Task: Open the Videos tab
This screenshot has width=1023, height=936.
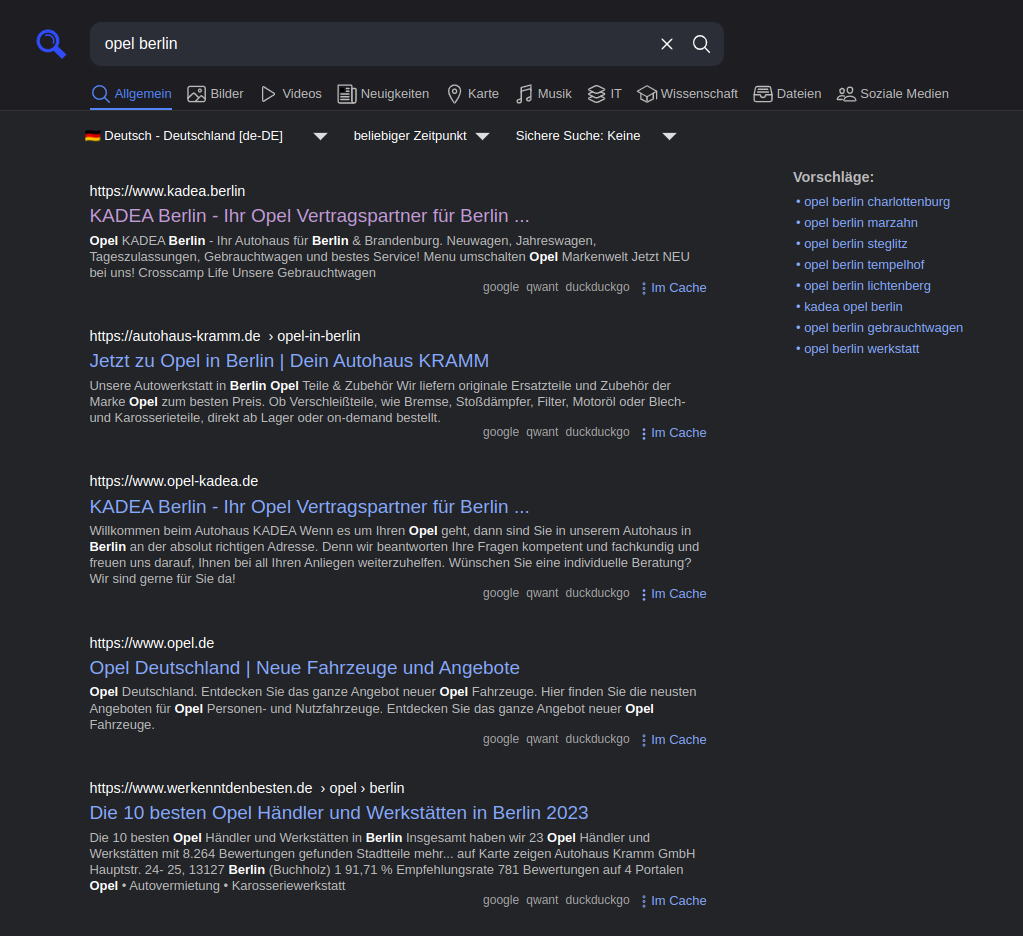Action: [291, 94]
